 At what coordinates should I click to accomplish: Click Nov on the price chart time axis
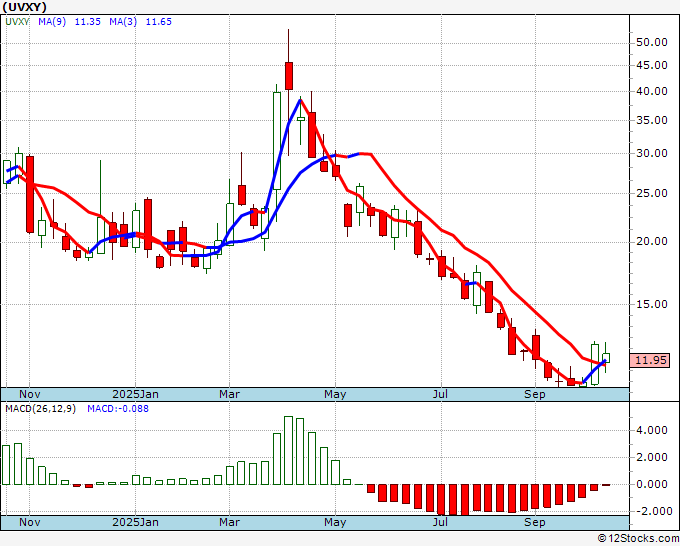point(29,394)
